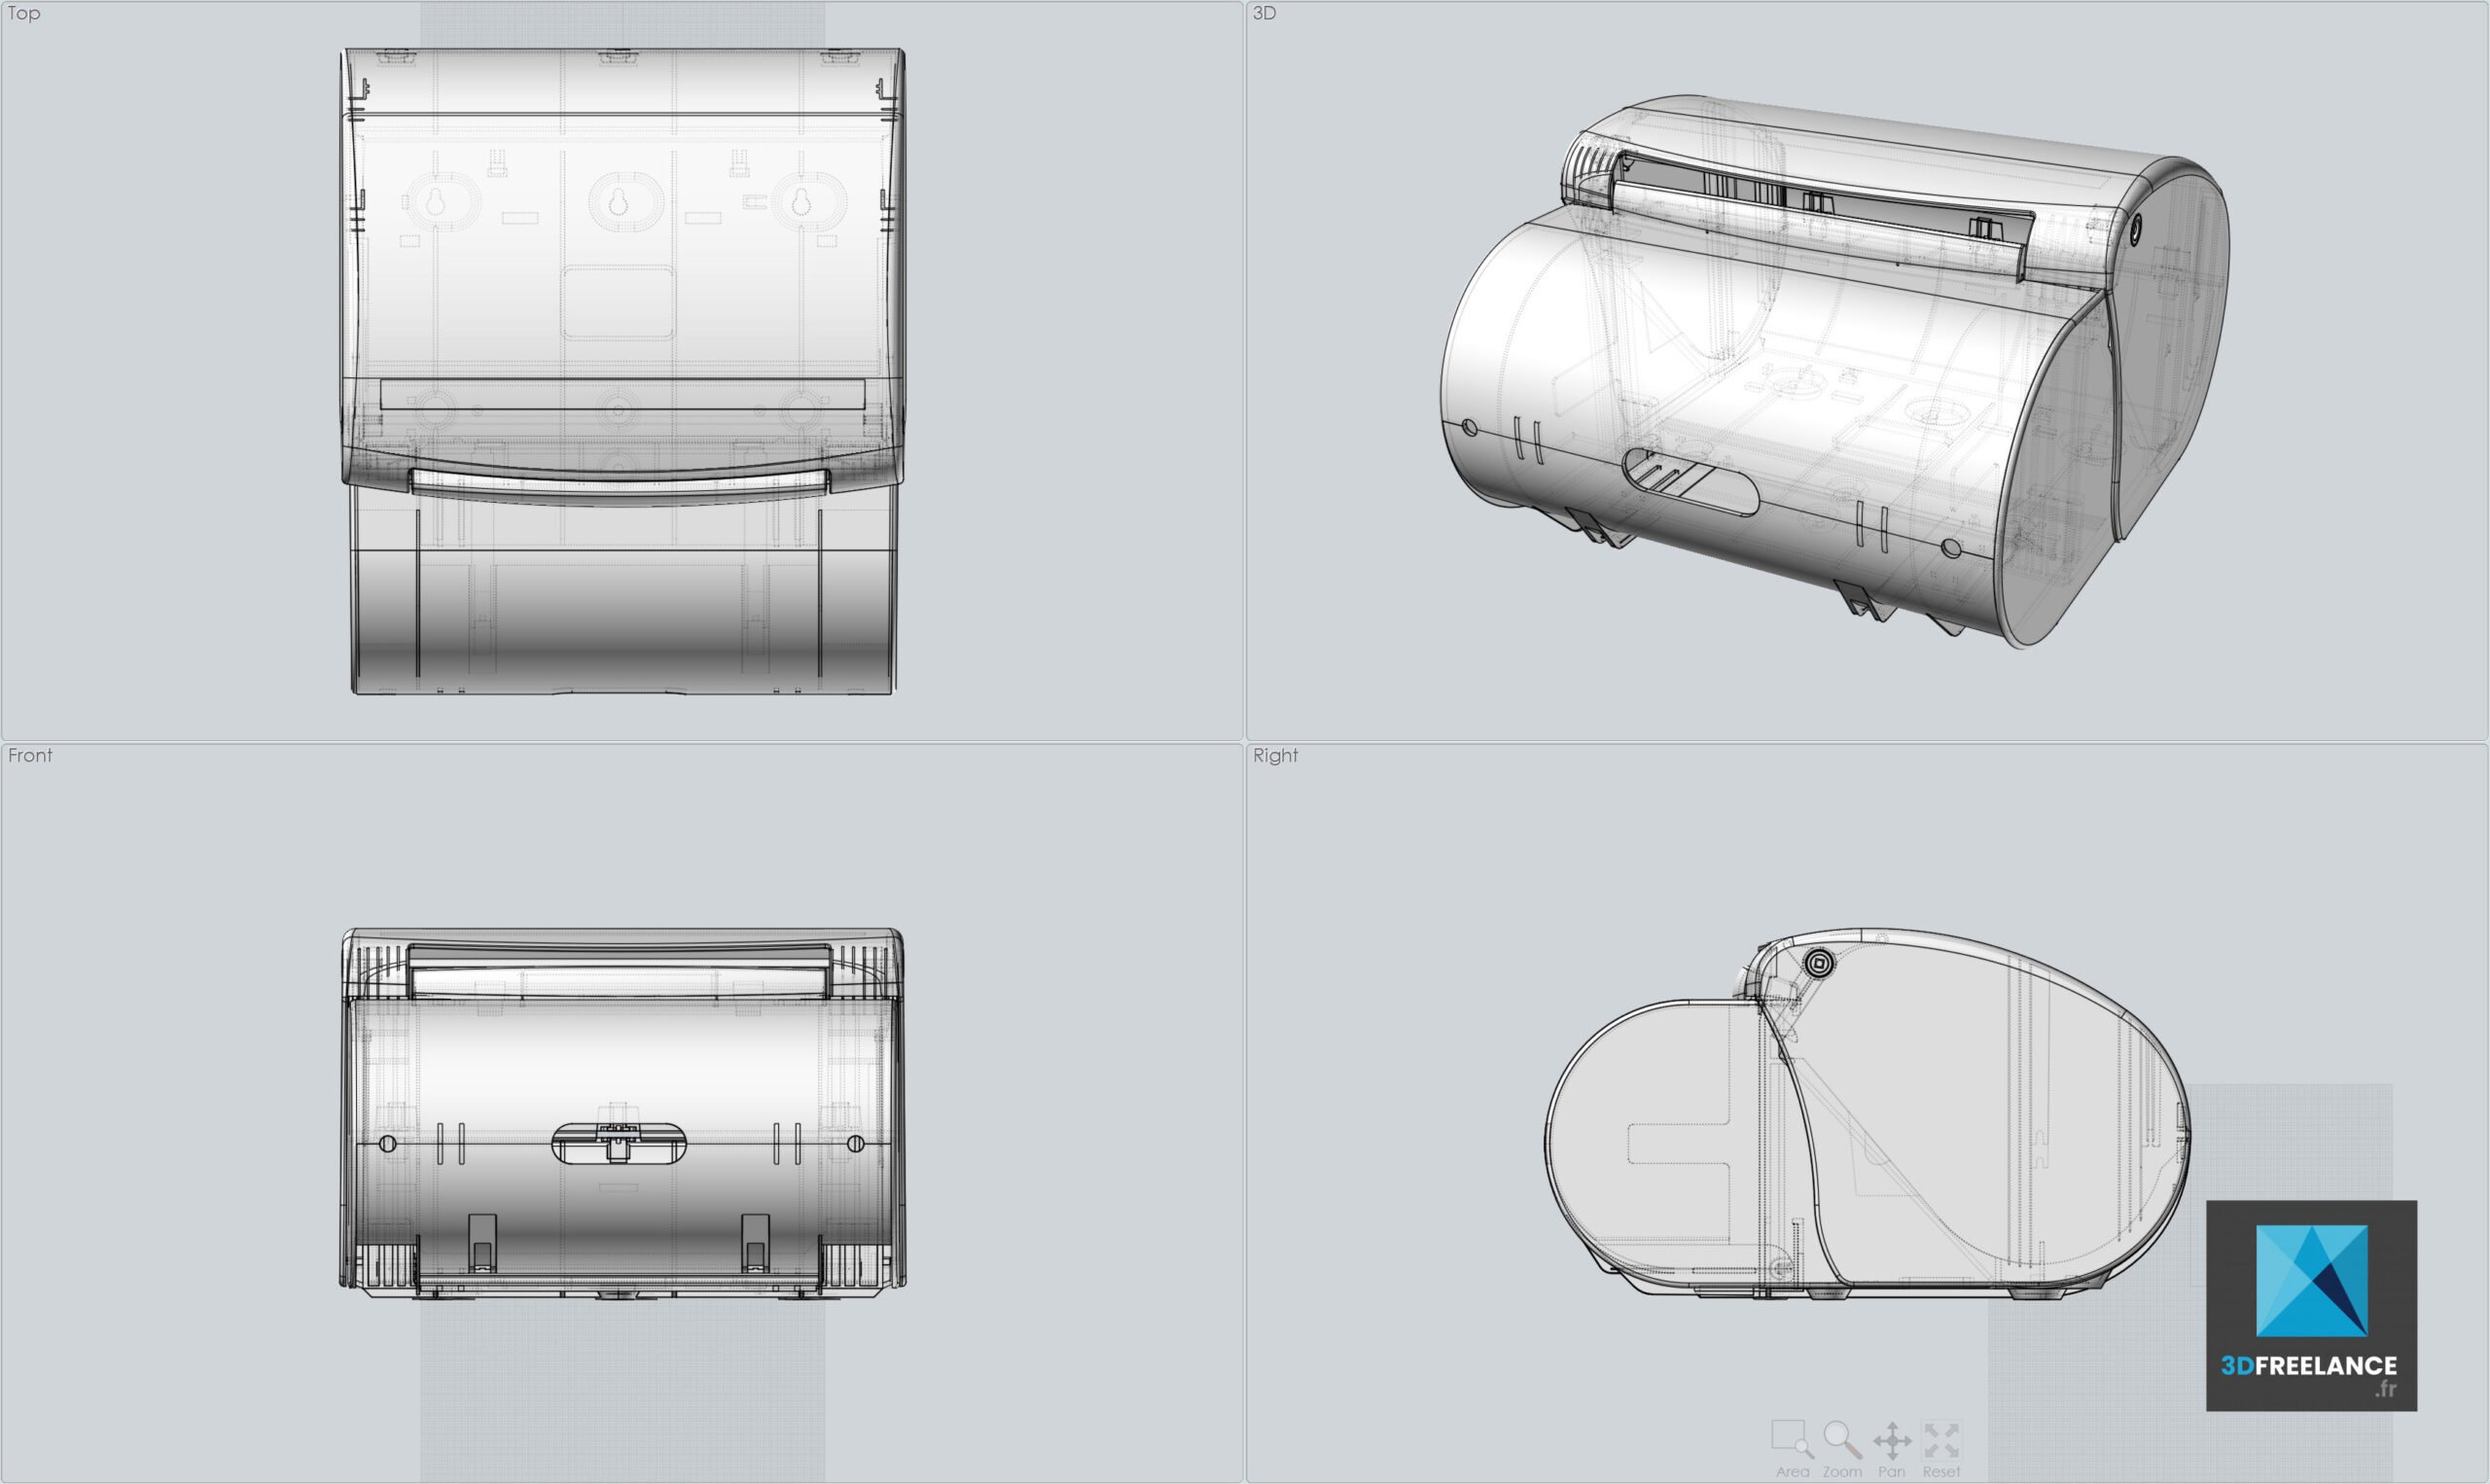
Task: Click the Right viewport label
Action: 1275,756
